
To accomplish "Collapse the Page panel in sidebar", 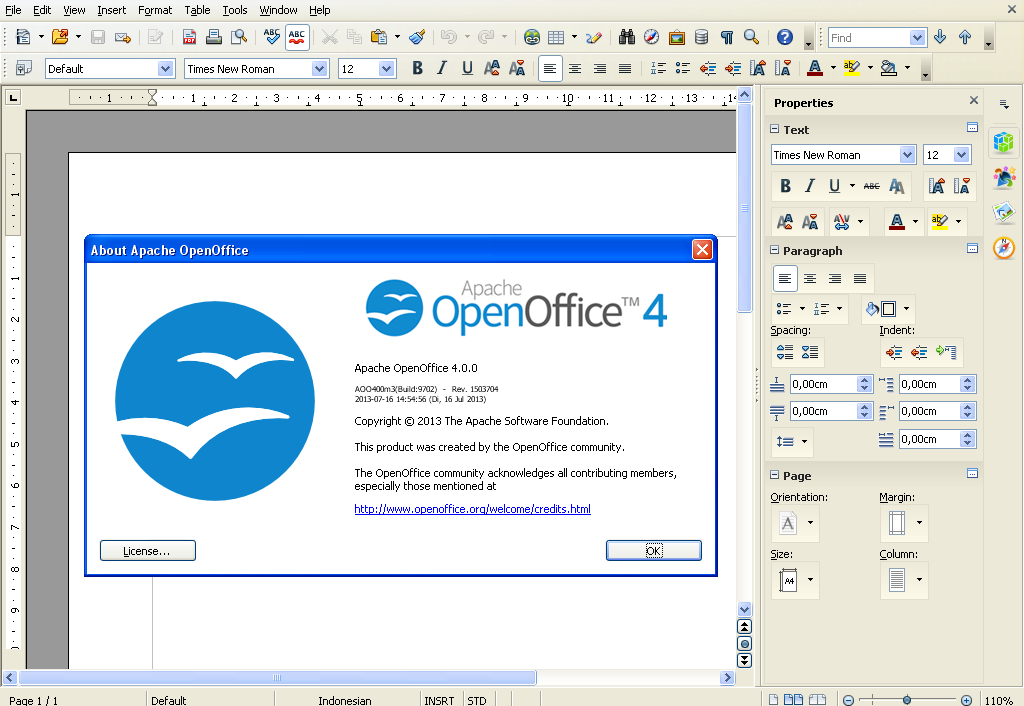I will pos(775,475).
